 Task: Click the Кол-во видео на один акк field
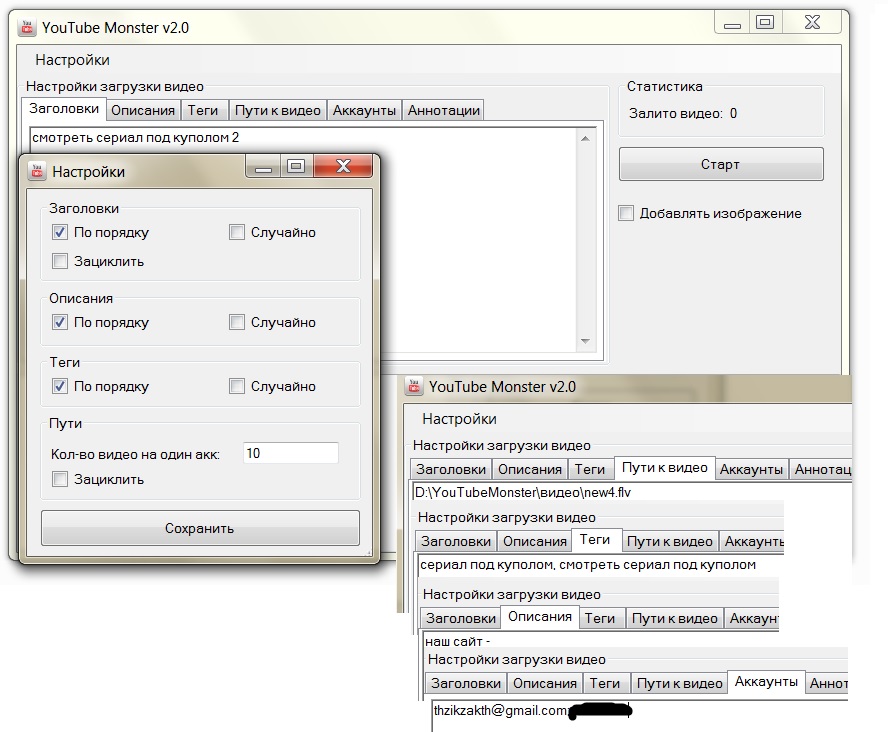(291, 453)
